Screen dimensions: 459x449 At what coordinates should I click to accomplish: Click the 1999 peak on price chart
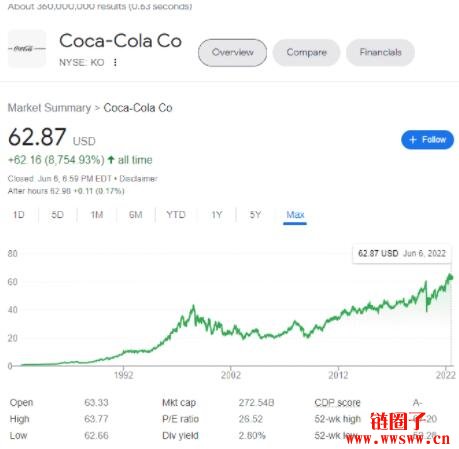click(x=193, y=306)
